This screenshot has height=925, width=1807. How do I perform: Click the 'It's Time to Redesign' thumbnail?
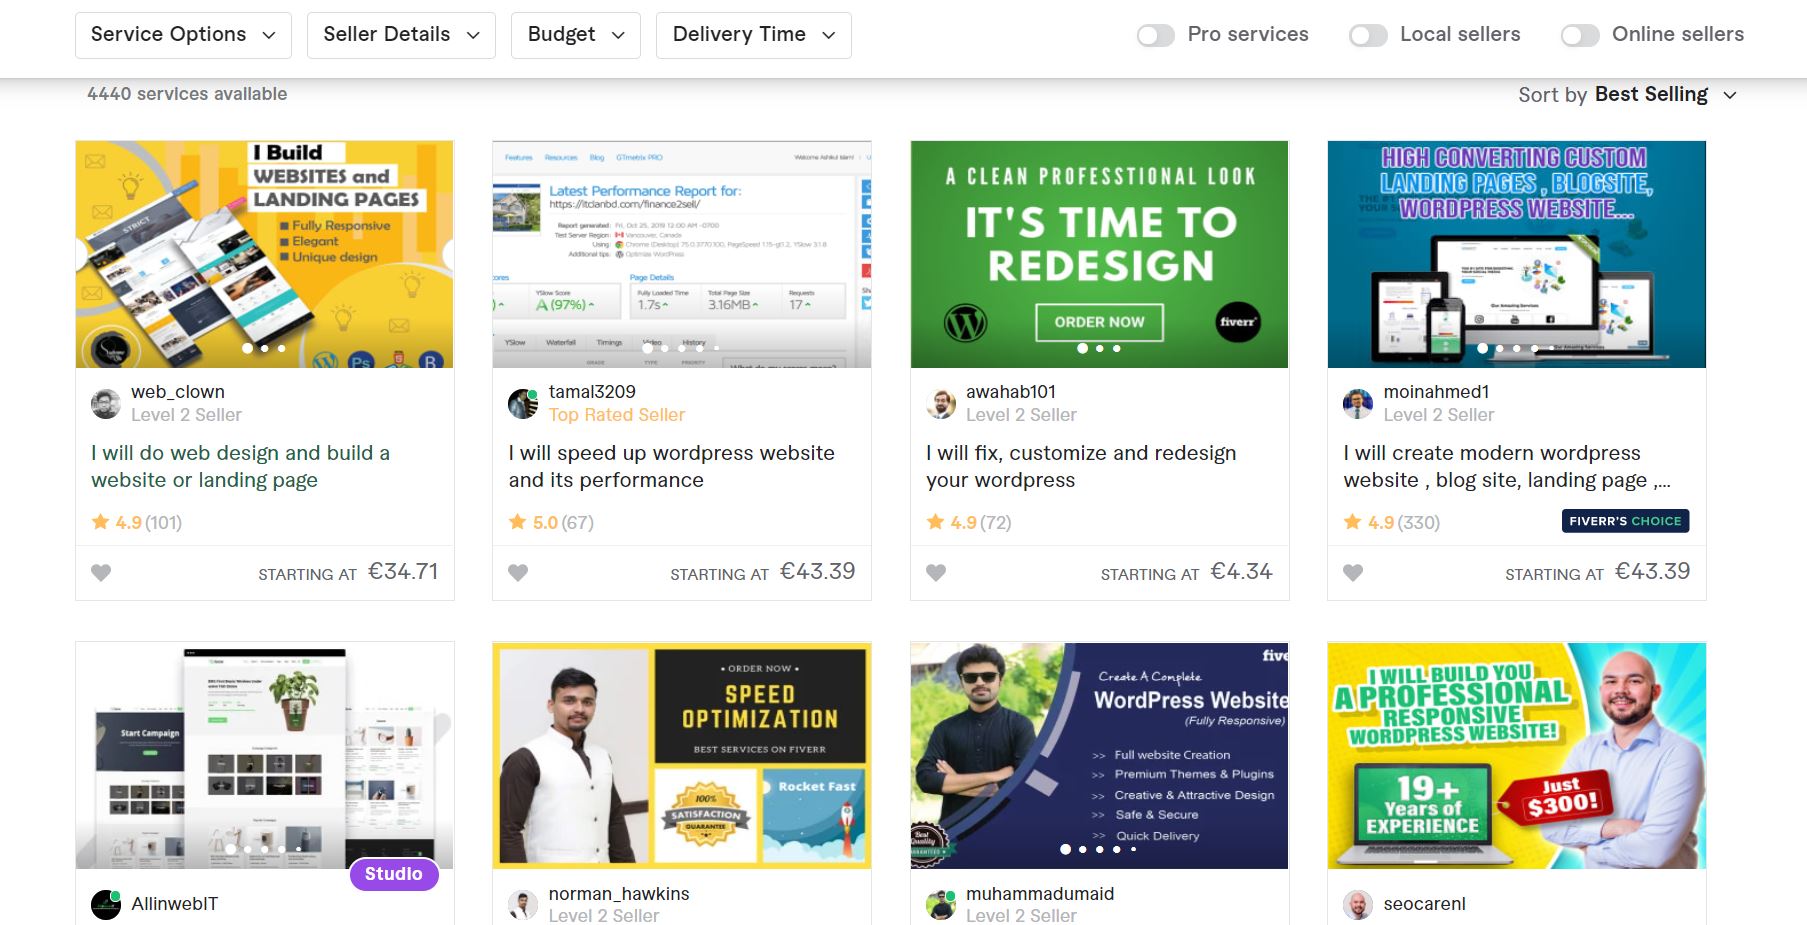click(1099, 254)
